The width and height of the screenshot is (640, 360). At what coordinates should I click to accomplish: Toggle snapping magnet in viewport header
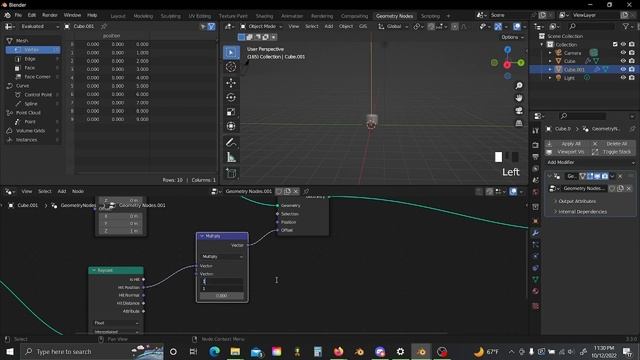pyautogui.click(x=431, y=27)
